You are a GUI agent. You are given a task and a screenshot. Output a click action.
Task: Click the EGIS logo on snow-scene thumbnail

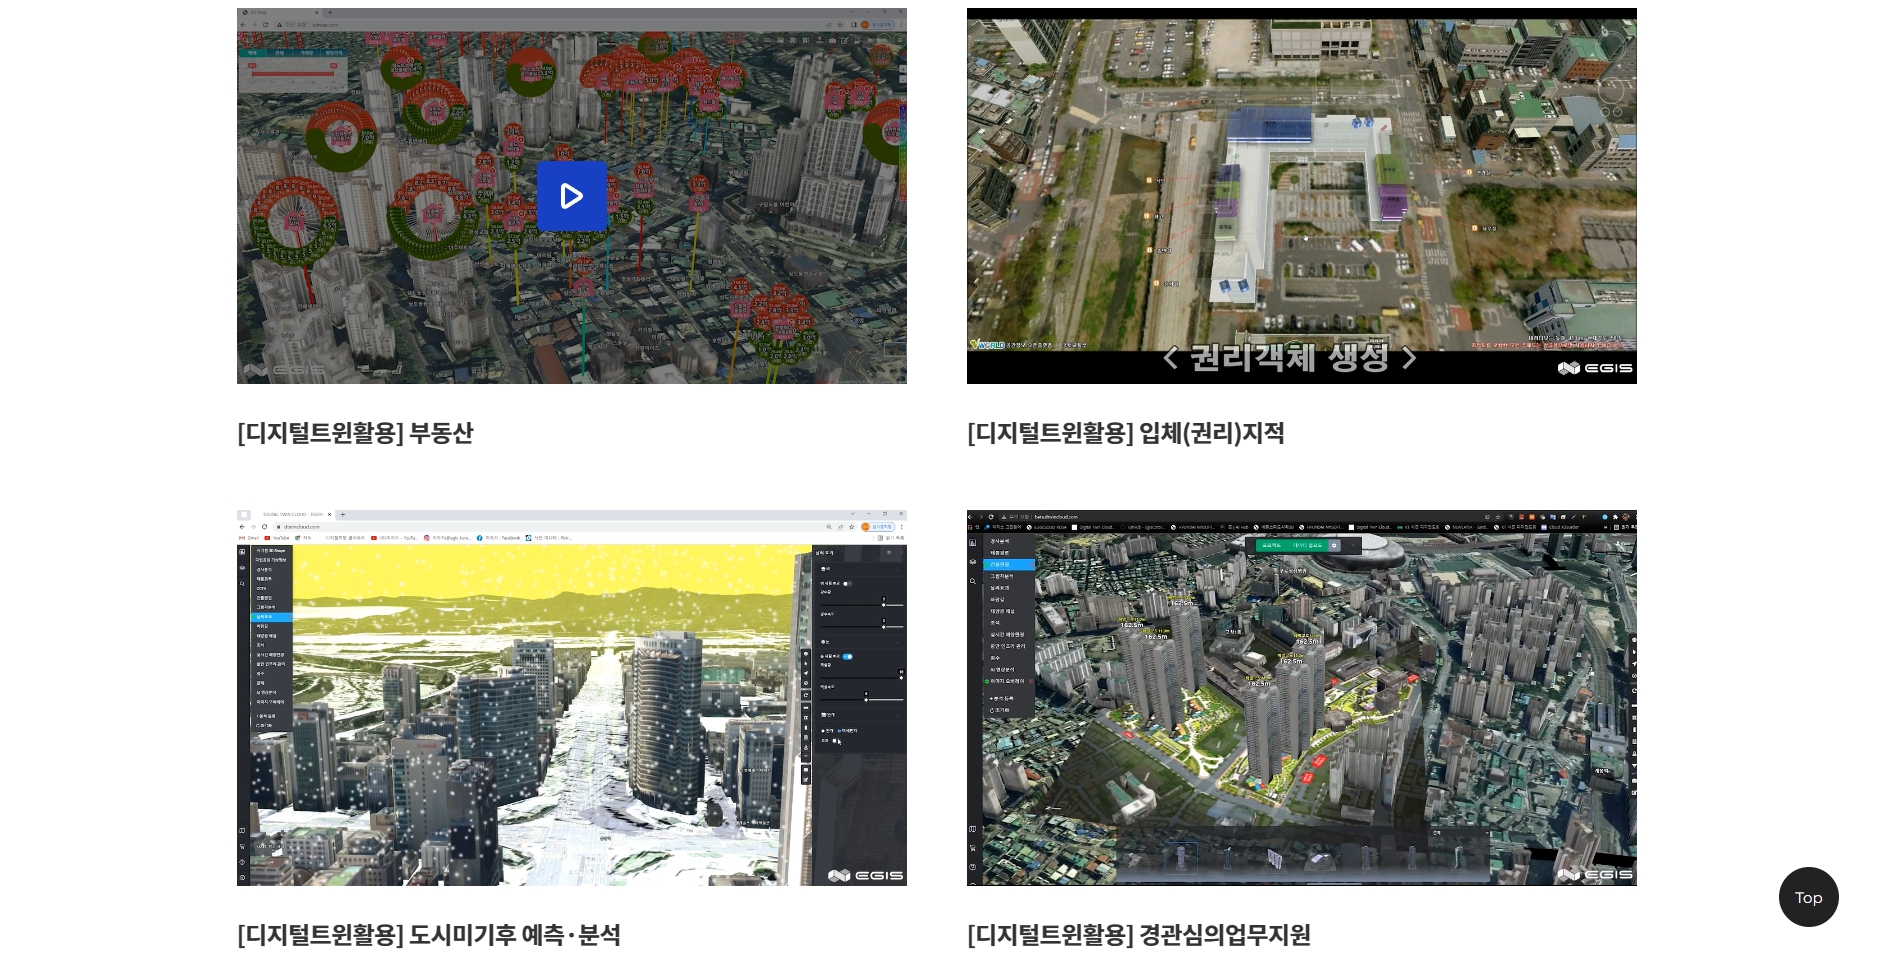tap(866, 875)
